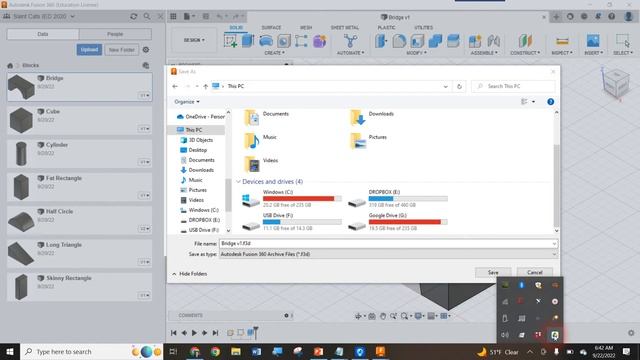Click Cancel in the Save As dialog
This screenshot has width=640, height=360.
[534, 272]
